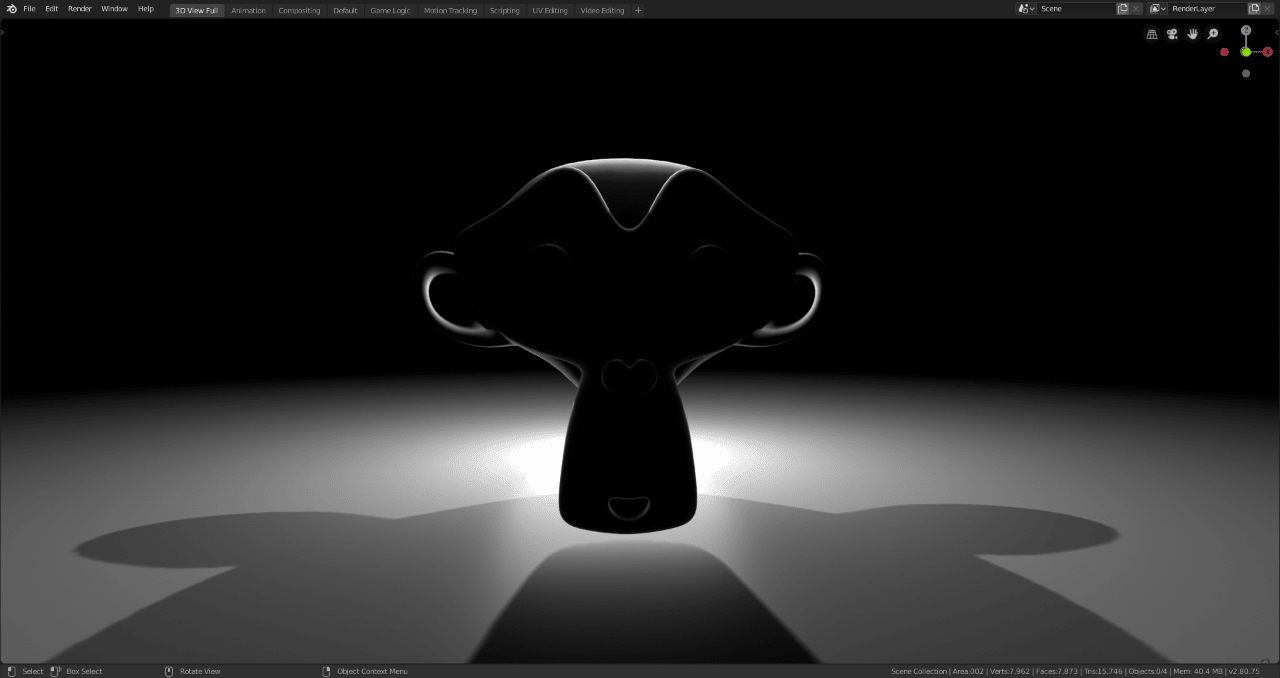Open the Render menu
1280x678 pixels.
[x=78, y=8]
